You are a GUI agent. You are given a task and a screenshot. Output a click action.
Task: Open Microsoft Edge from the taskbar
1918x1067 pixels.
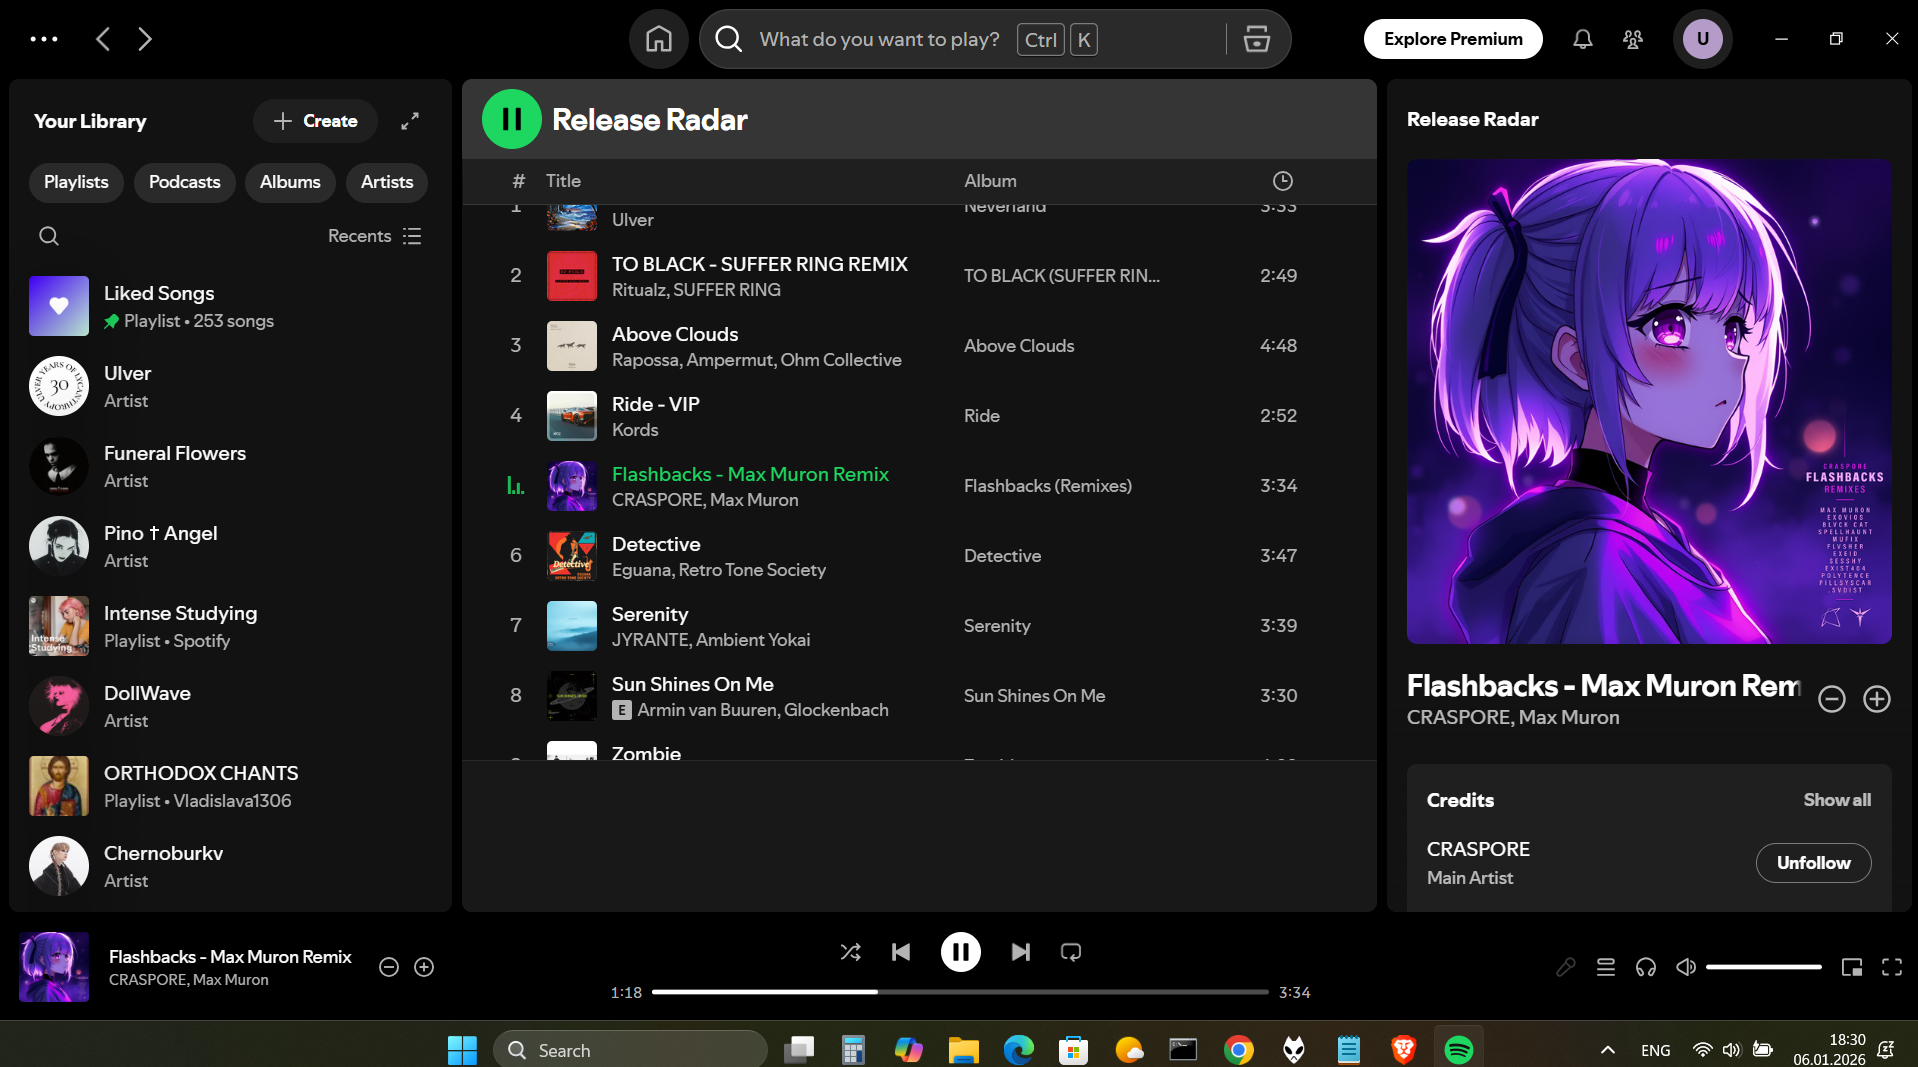[x=1019, y=1050]
